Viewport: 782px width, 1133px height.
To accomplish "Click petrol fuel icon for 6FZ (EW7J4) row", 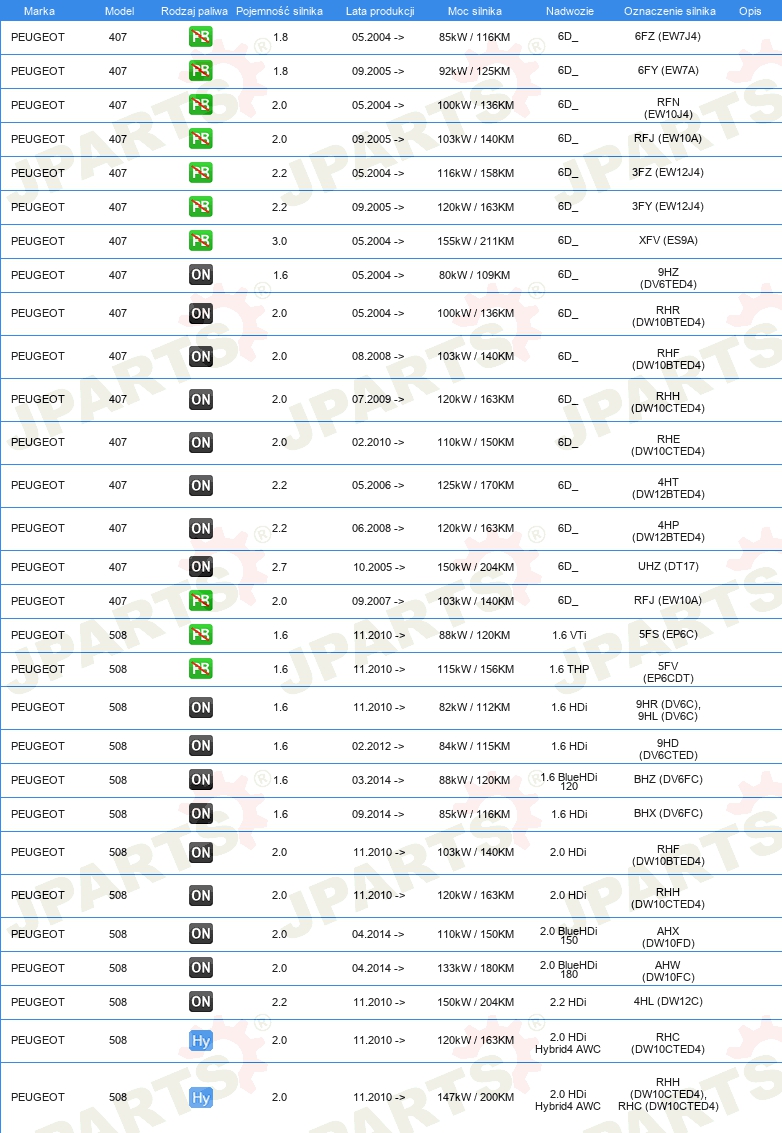I will point(201,37).
